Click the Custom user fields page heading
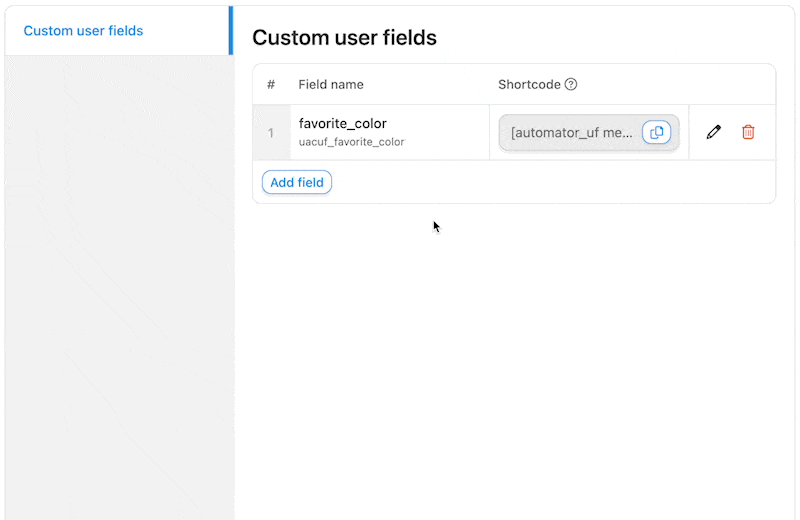This screenshot has height=520, width=800. pyautogui.click(x=344, y=38)
